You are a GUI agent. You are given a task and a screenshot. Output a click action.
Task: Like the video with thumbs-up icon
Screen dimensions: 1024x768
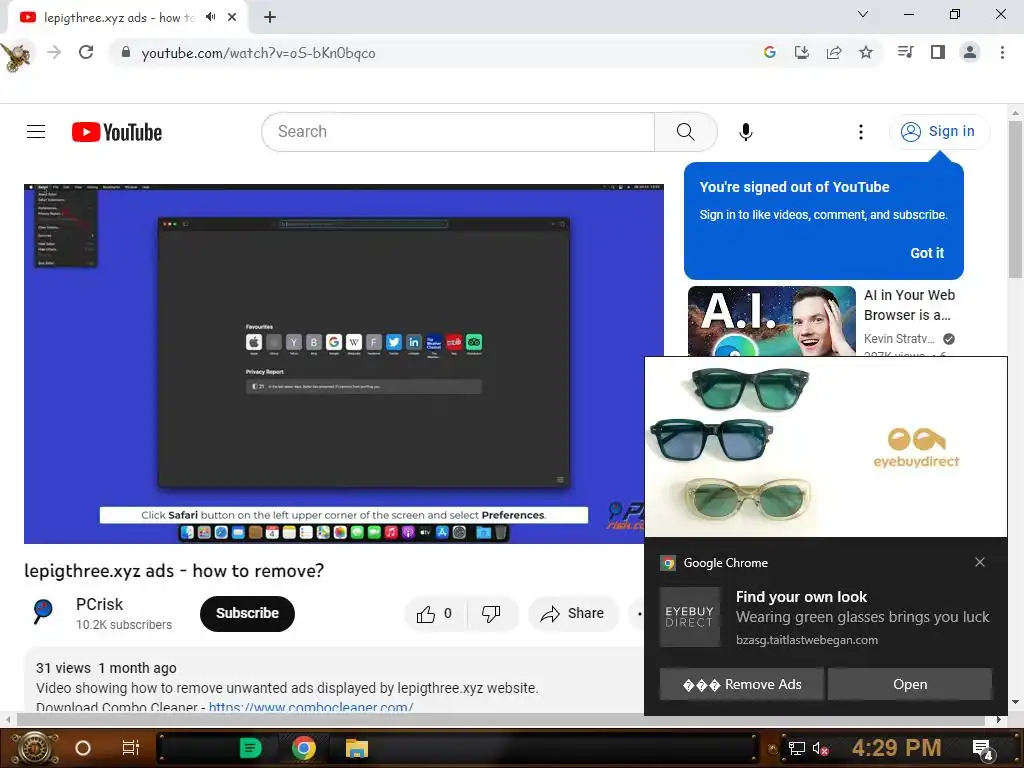point(436,613)
